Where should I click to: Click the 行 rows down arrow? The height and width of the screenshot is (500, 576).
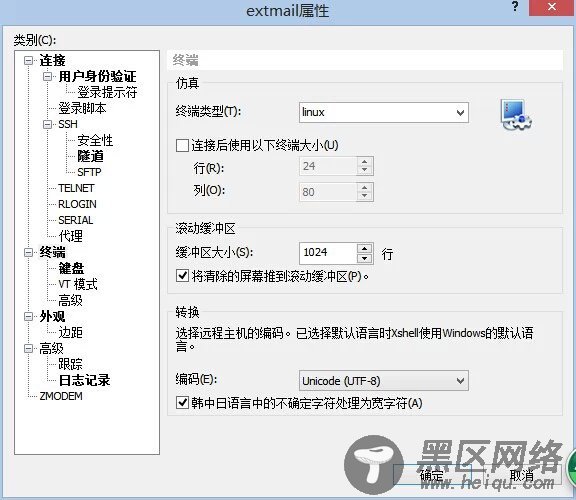point(364,170)
